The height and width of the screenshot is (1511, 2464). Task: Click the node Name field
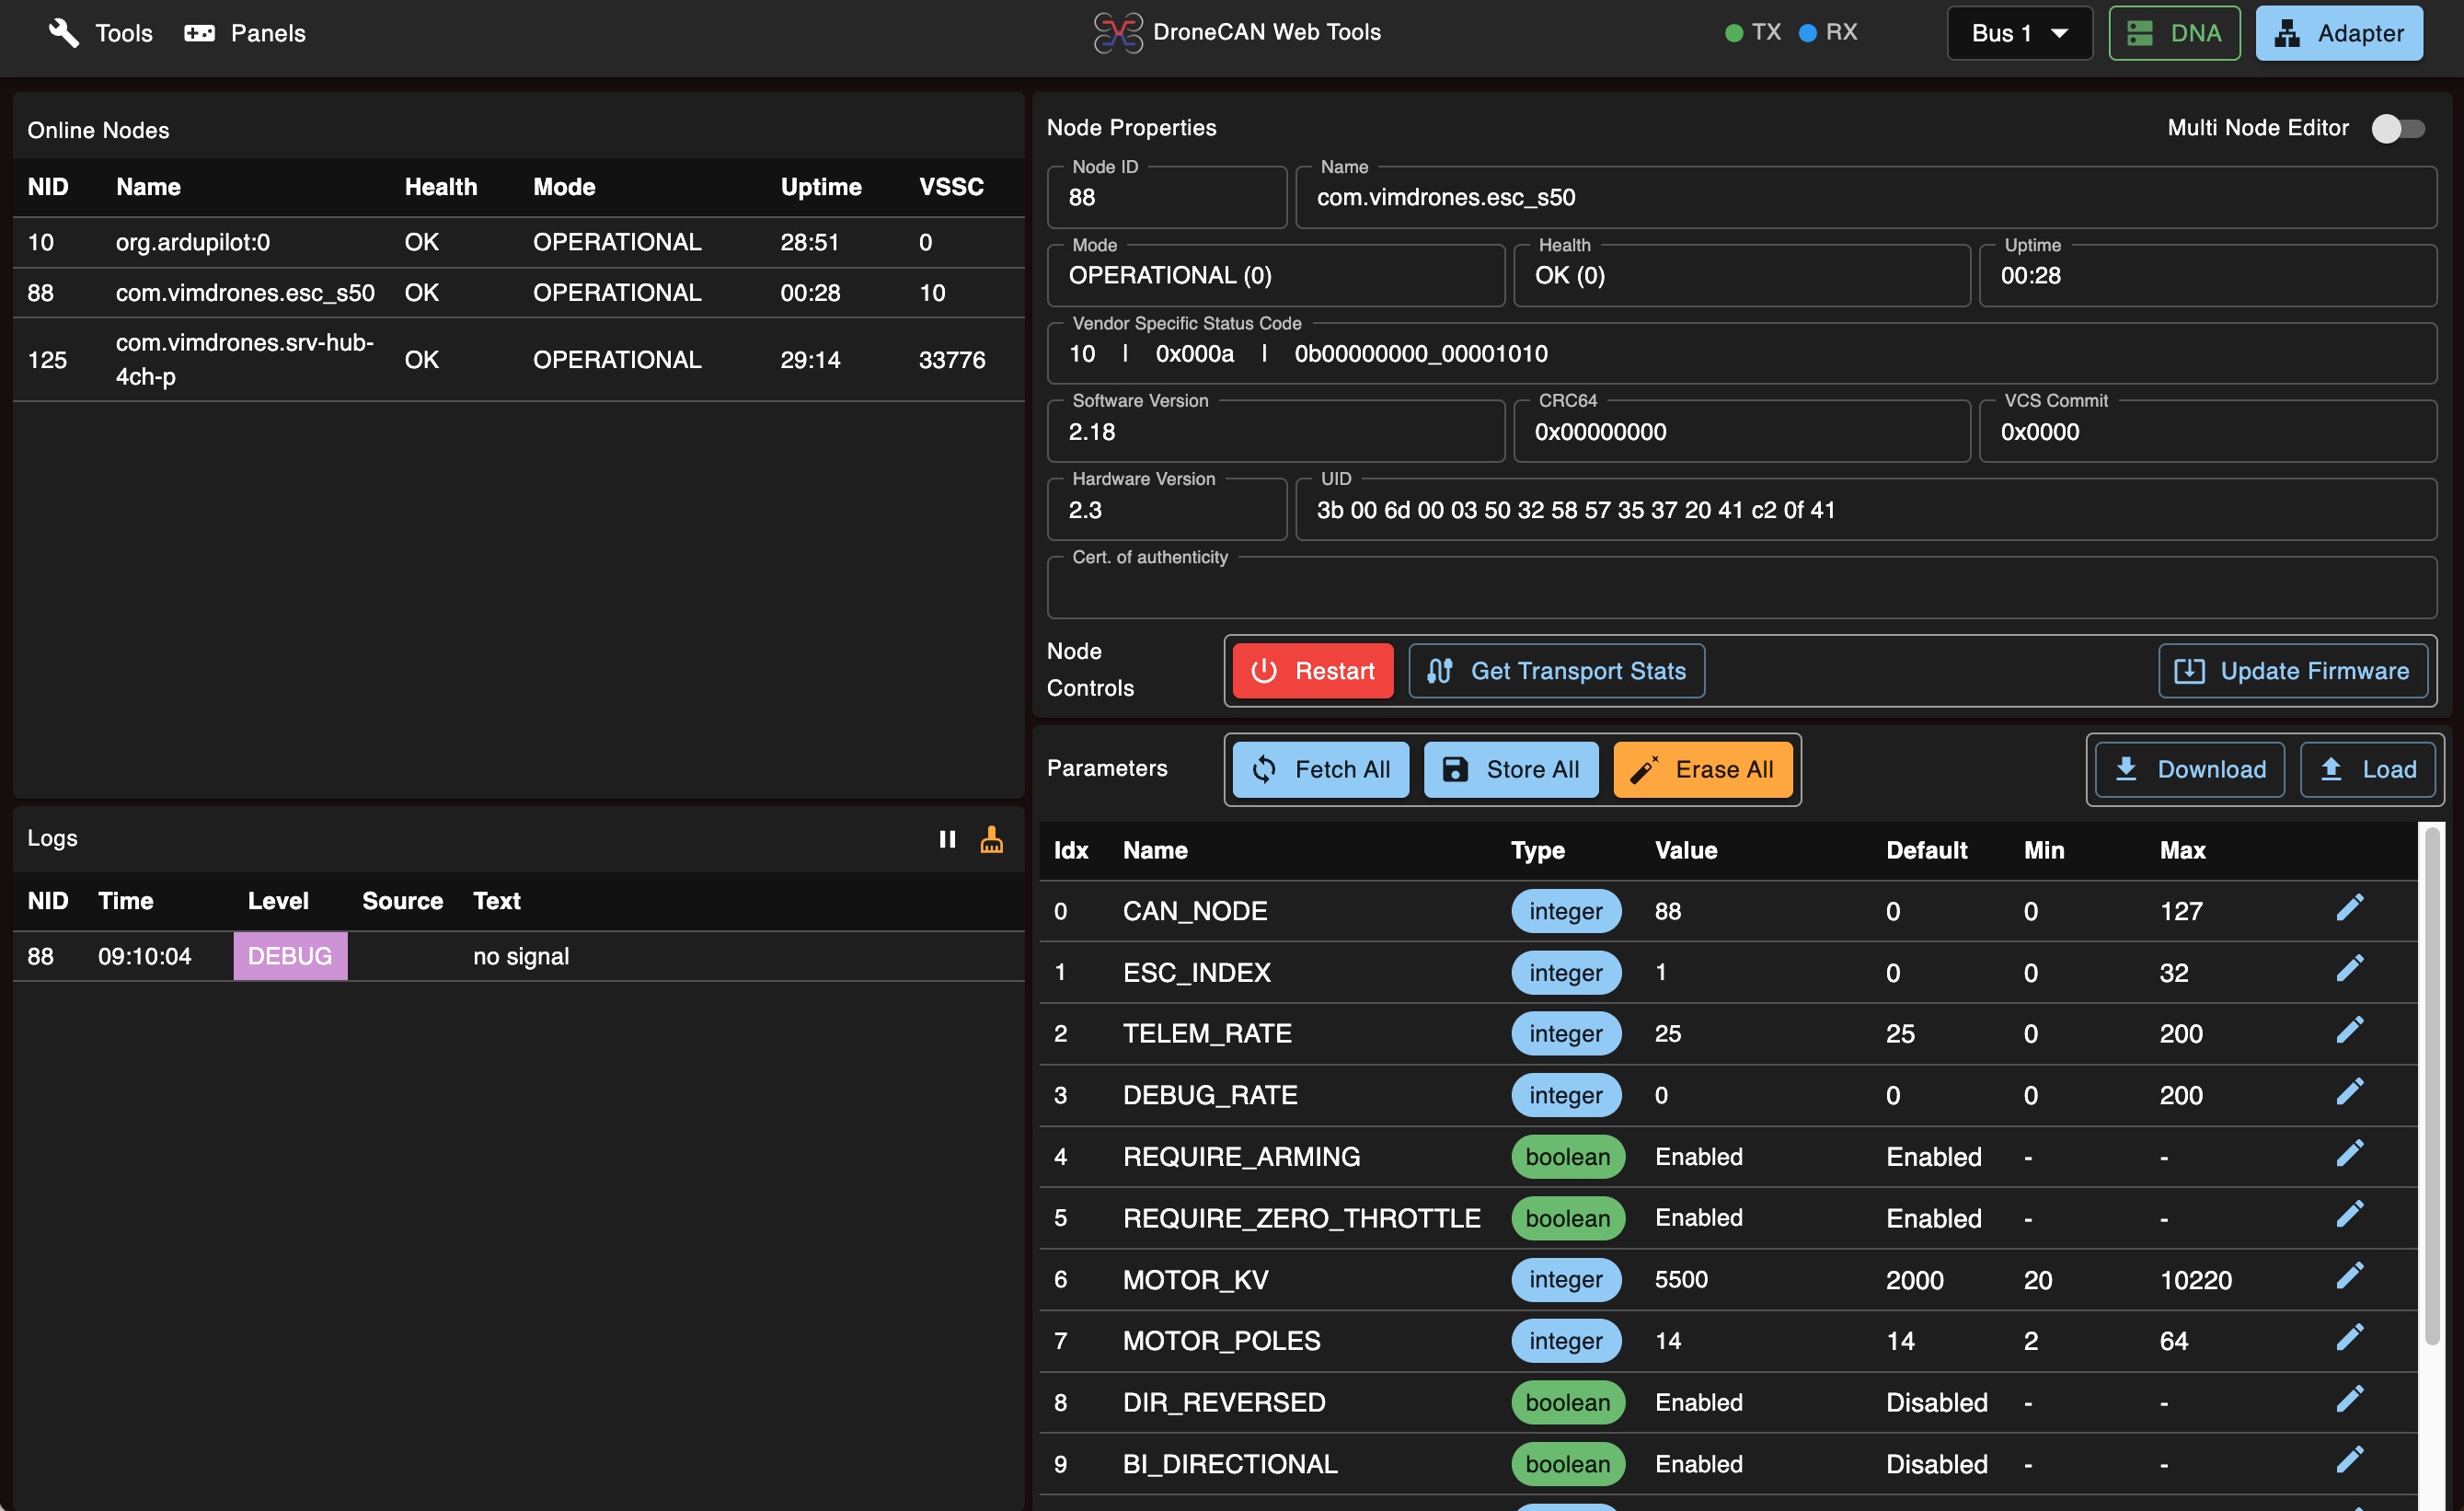(x=1866, y=197)
